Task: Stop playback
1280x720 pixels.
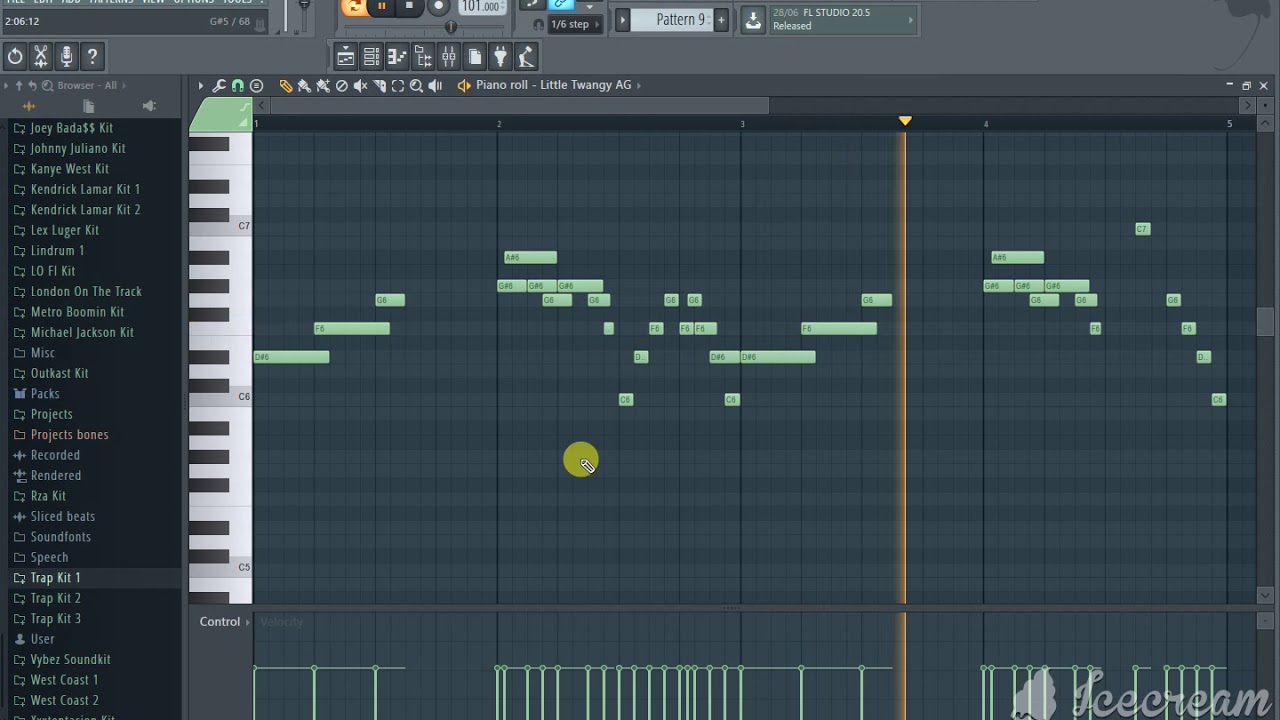Action: [x=409, y=7]
